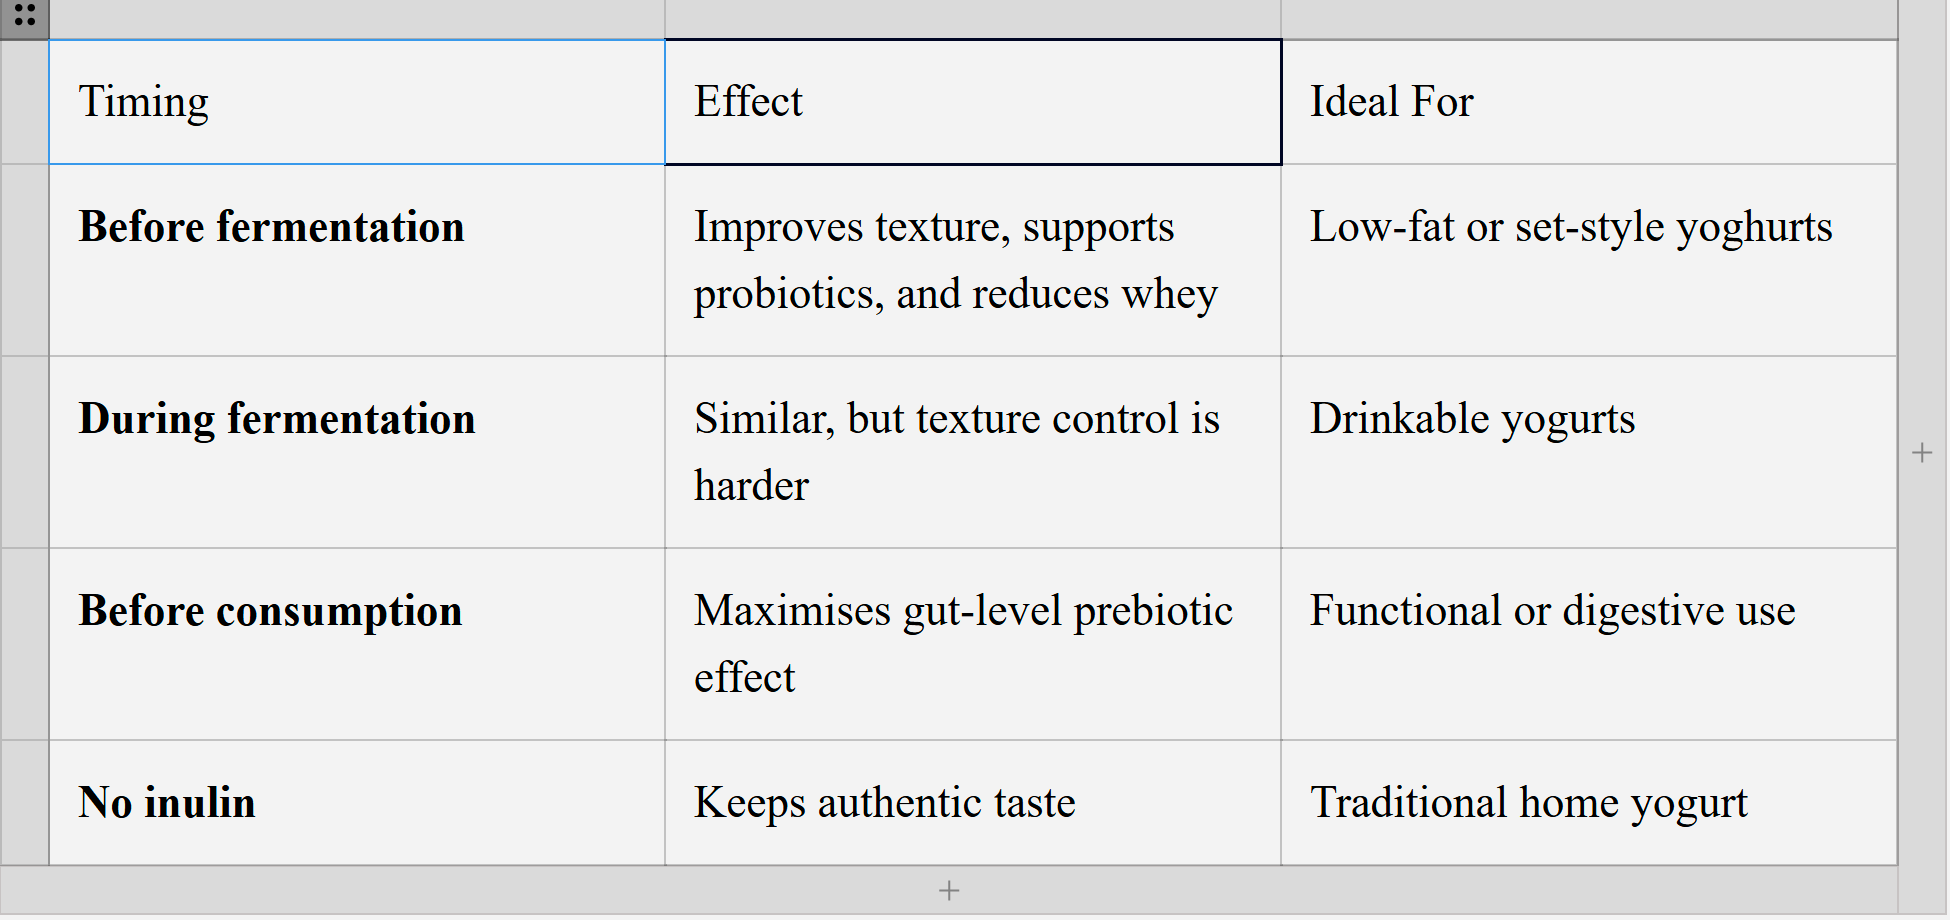Click the table drag handle icon
This screenshot has width=1950, height=920.
coord(24,16)
